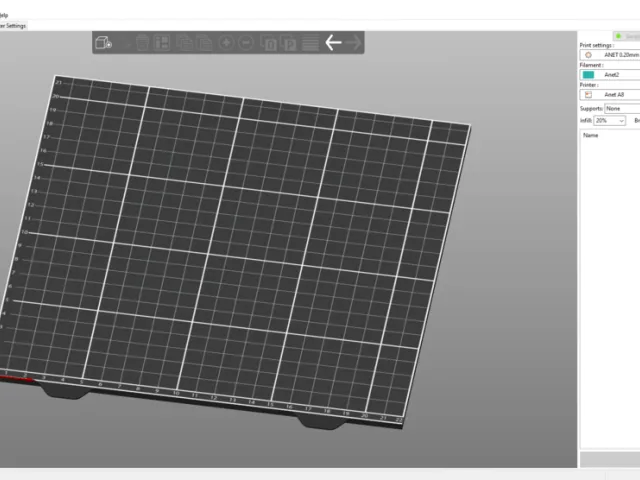Switch to the Printer Settings tab

[x=13, y=26]
